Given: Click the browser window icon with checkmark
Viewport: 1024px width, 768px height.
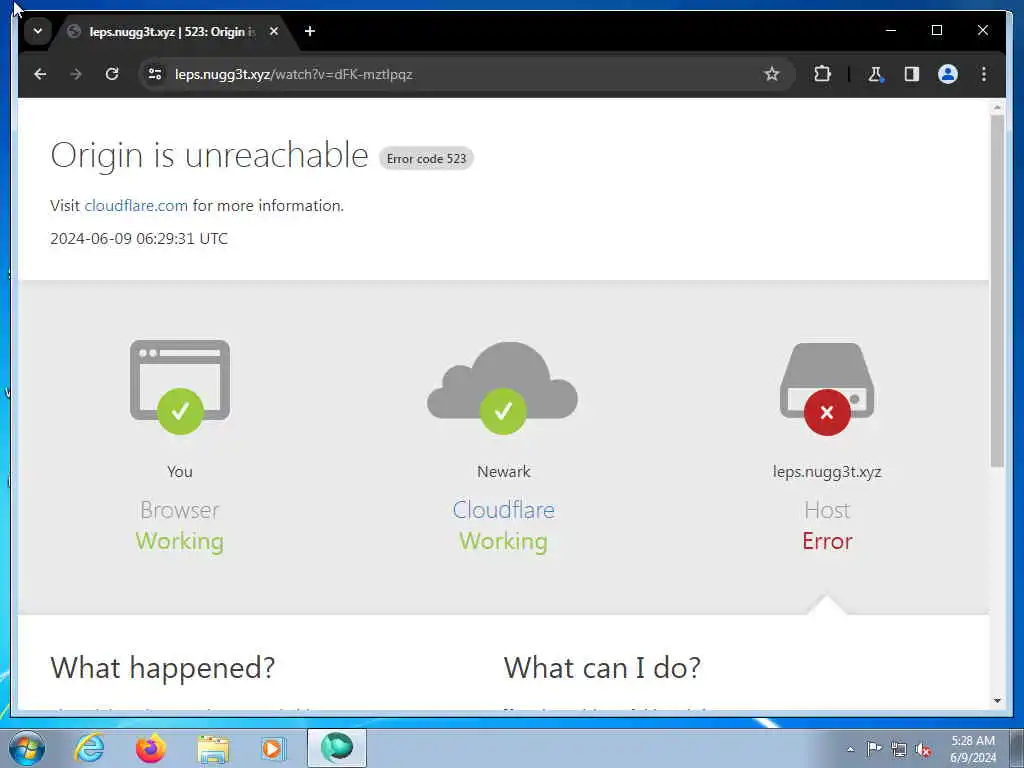Looking at the screenshot, I should point(180,386).
